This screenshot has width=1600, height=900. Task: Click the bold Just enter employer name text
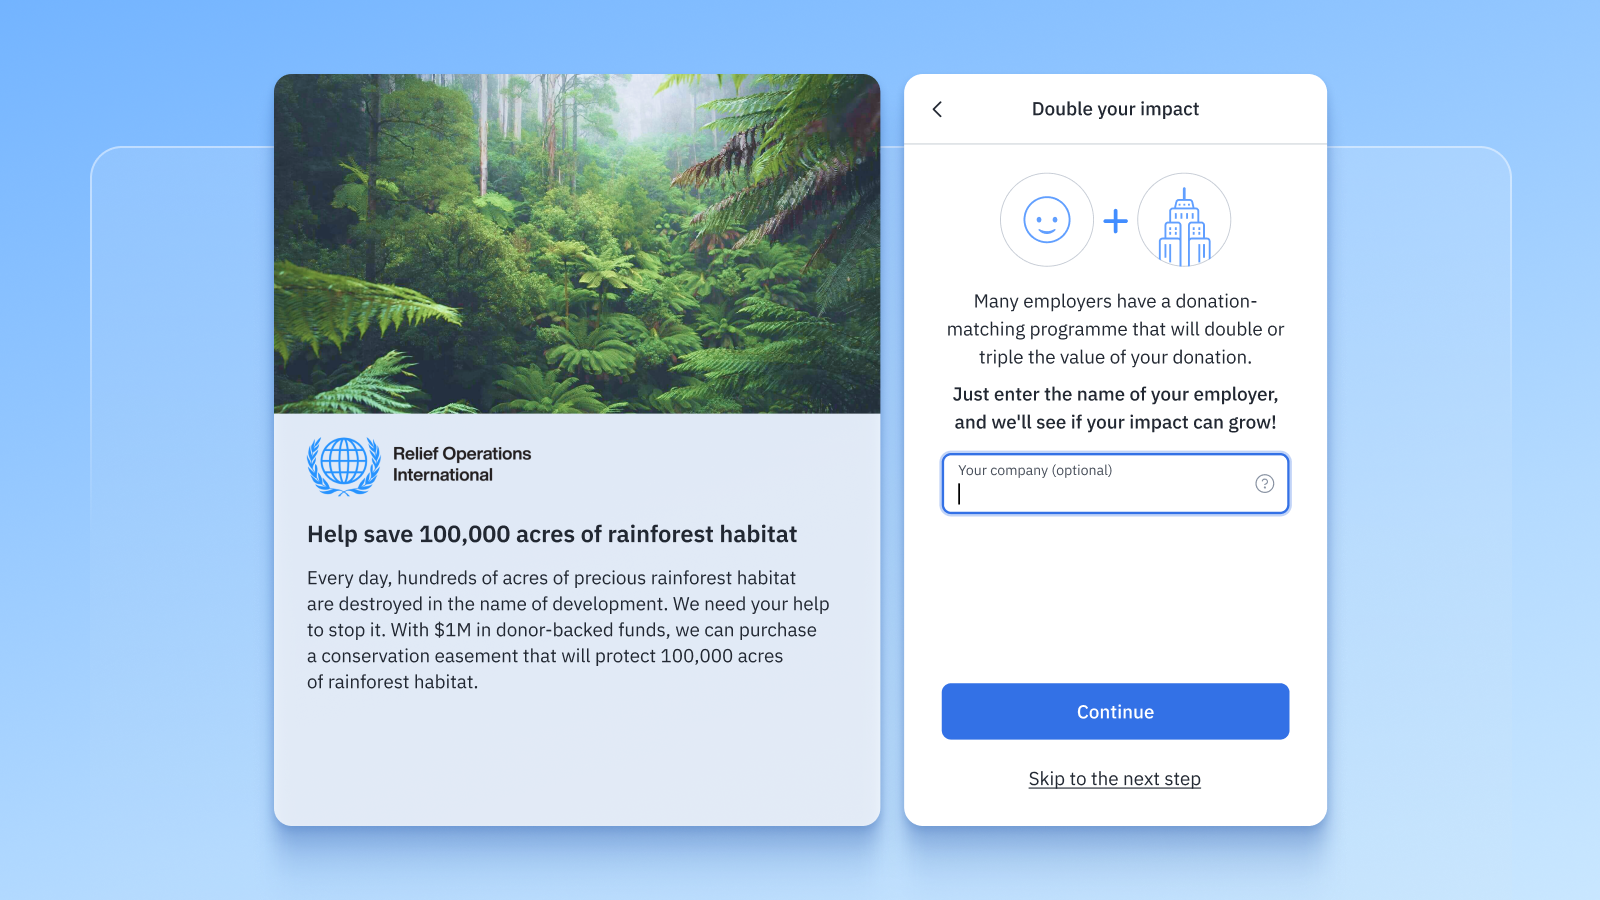(x=1115, y=408)
